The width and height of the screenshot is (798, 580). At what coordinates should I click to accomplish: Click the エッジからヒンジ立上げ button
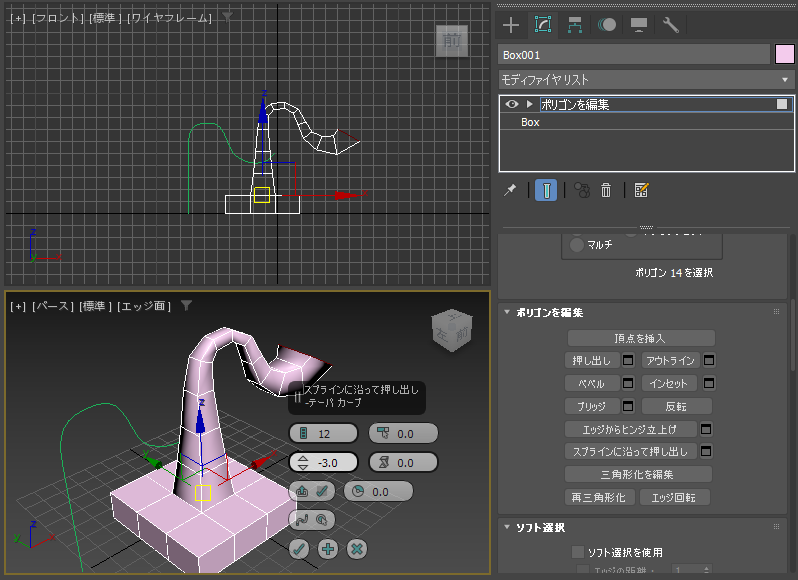point(631,429)
